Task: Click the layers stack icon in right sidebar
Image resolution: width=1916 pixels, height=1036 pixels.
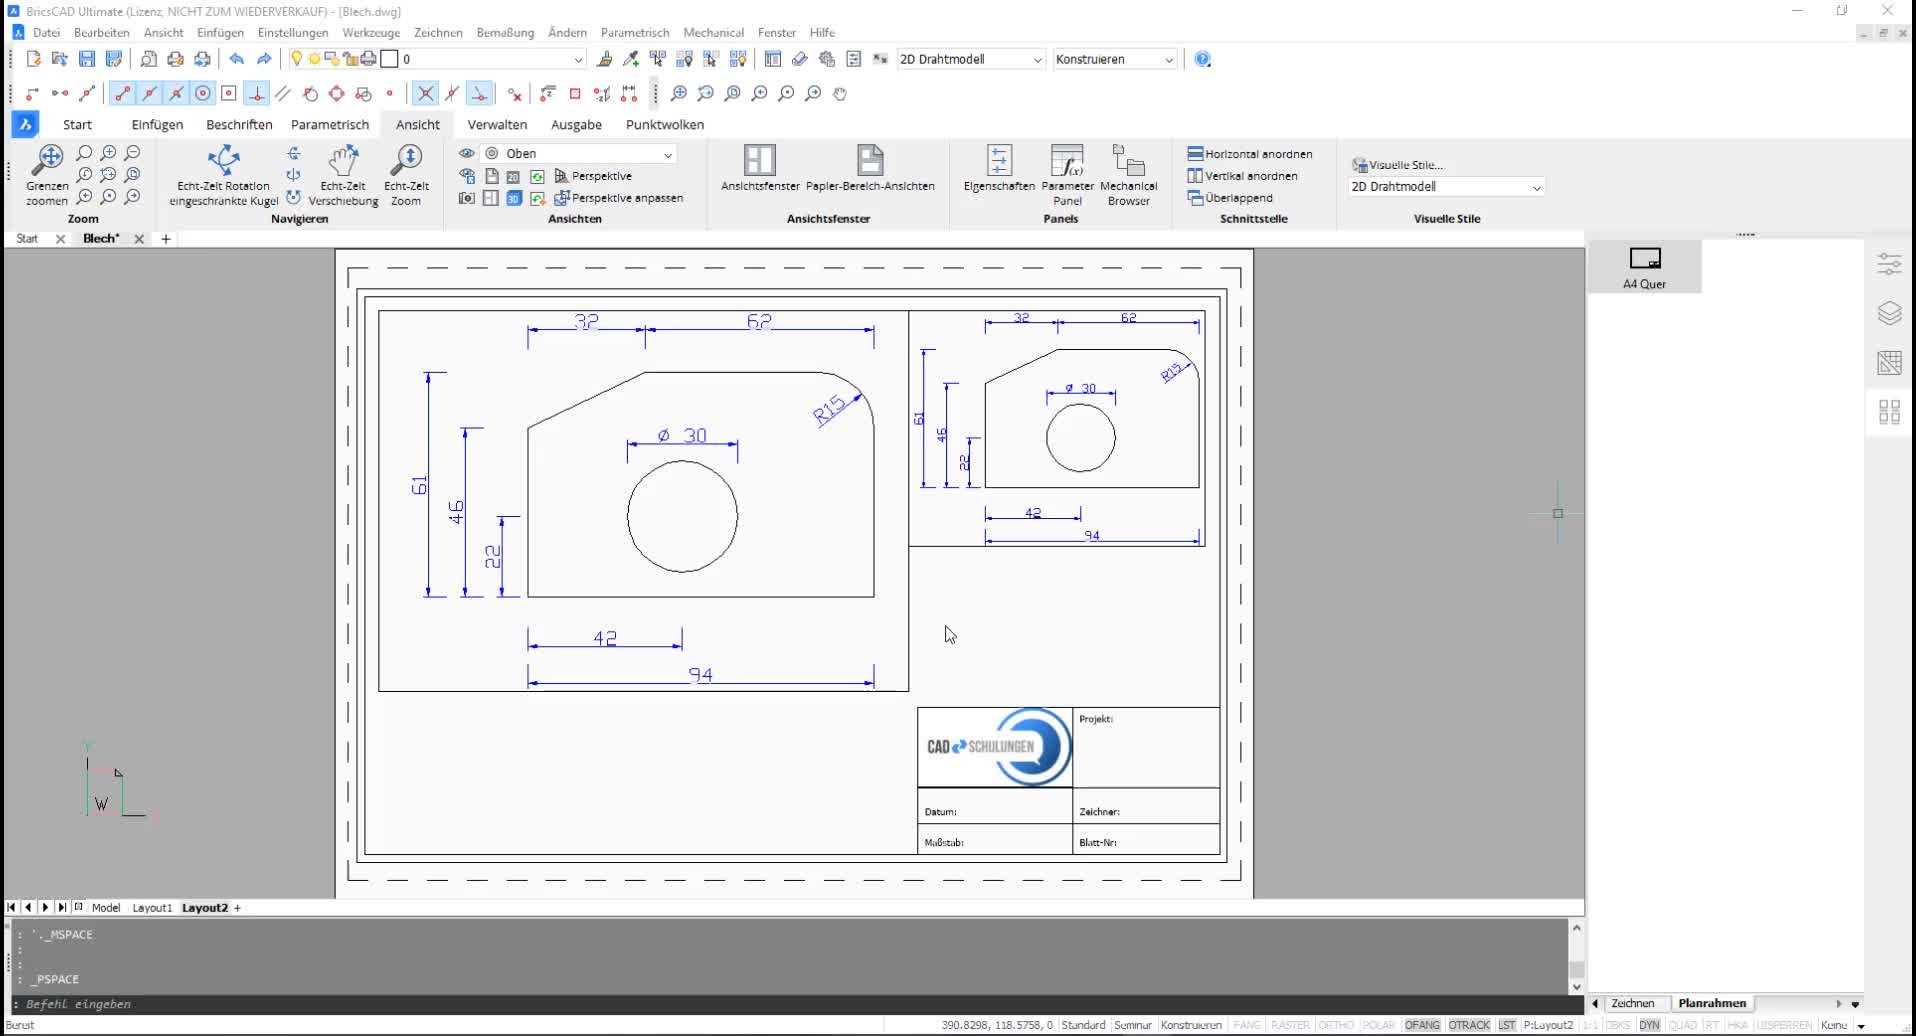Action: (x=1889, y=313)
